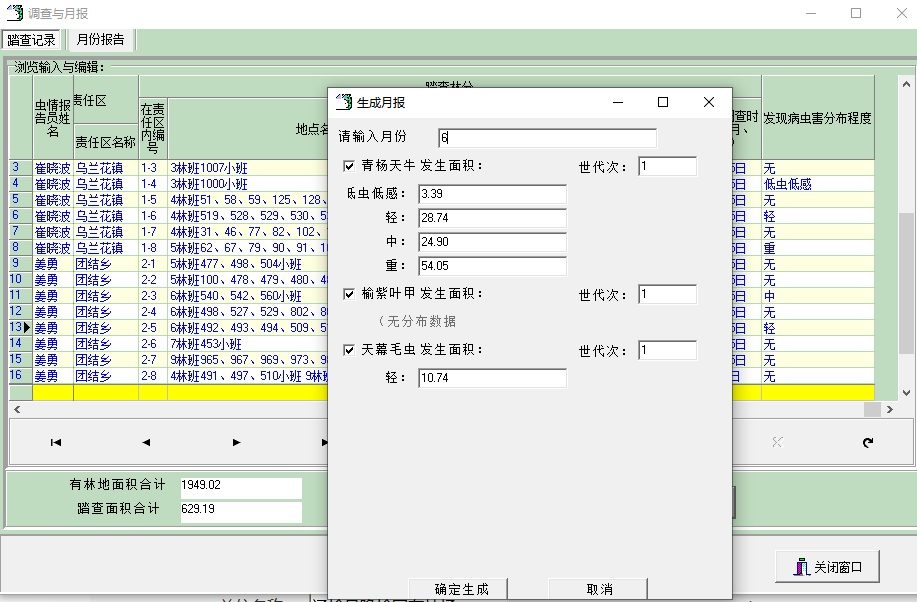Image resolution: width=917 pixels, height=602 pixels.
Task: Click the 调查与月报 window title icon
Action: coord(15,12)
